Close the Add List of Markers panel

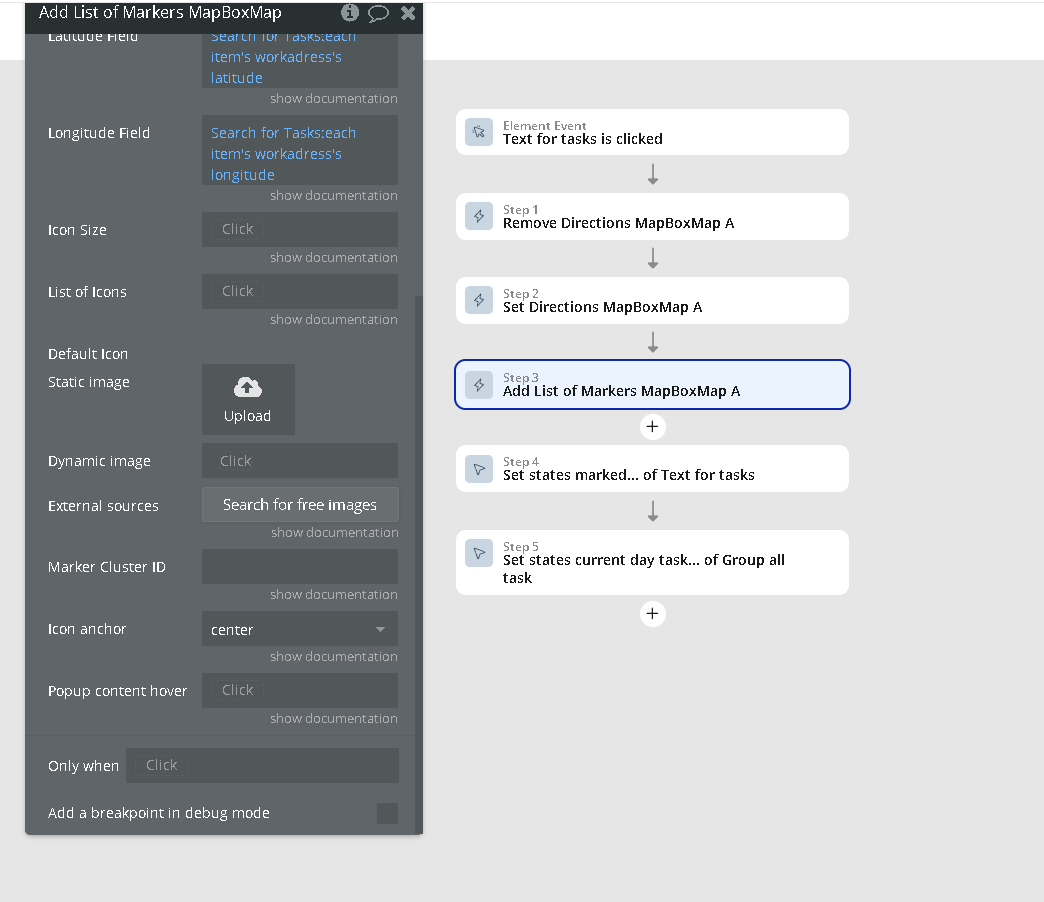point(408,13)
